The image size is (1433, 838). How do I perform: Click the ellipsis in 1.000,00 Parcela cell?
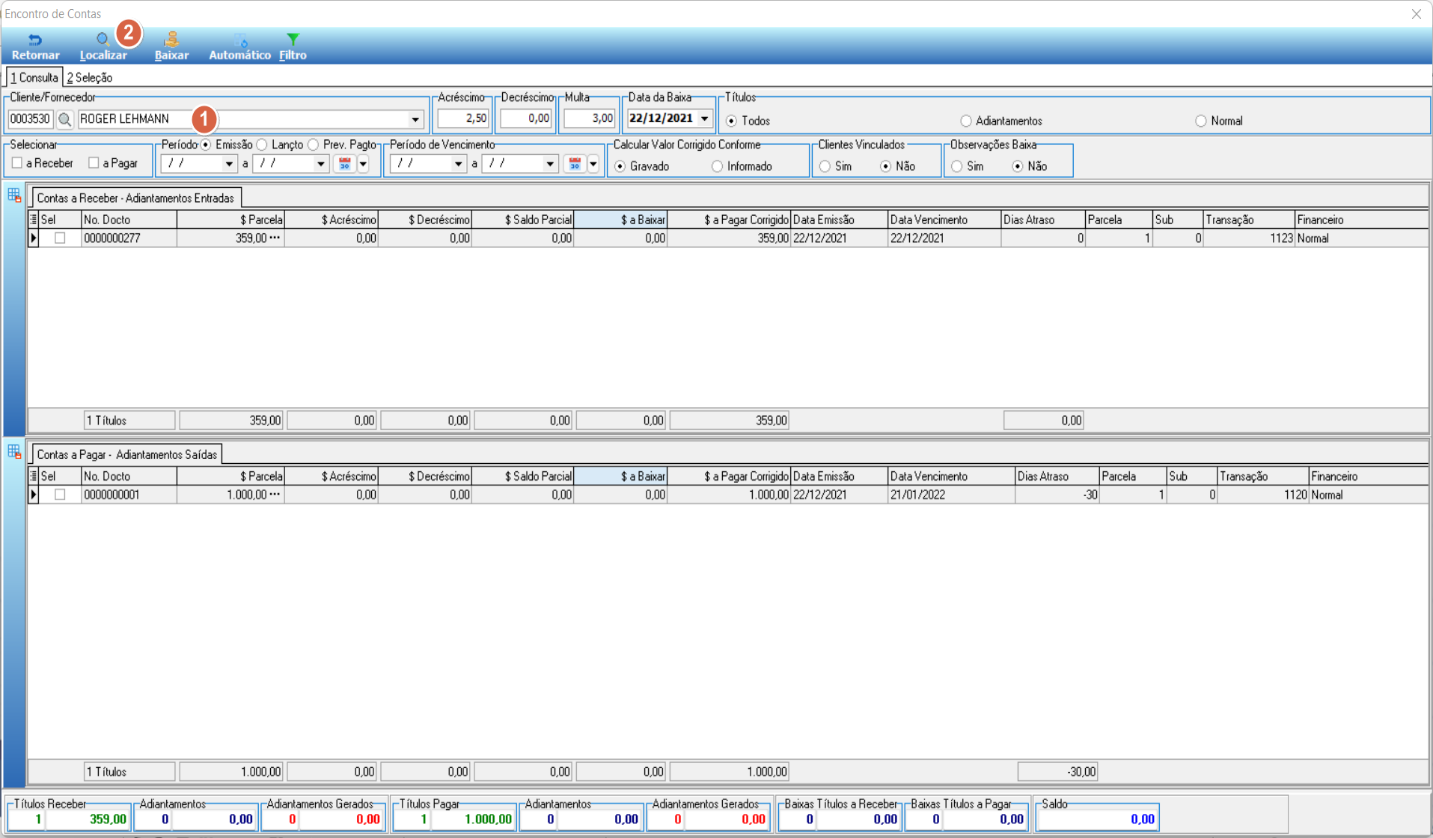(276, 495)
